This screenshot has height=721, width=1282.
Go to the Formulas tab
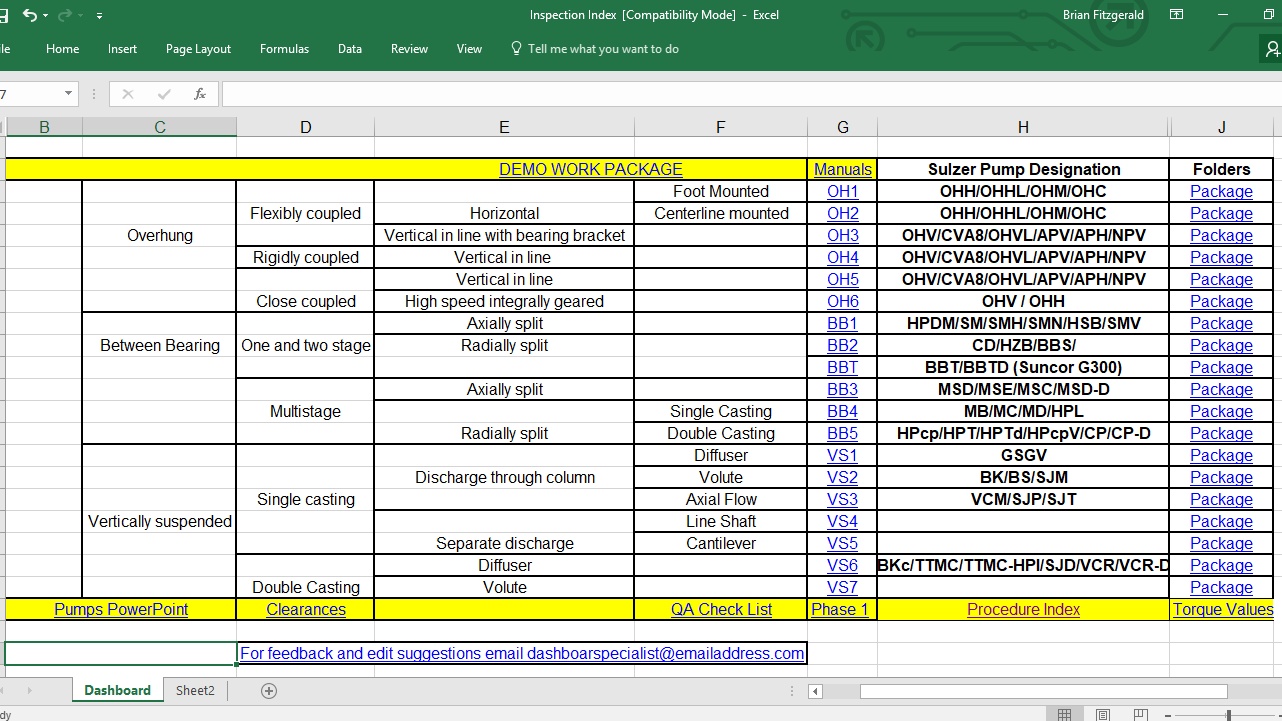pyautogui.click(x=284, y=49)
